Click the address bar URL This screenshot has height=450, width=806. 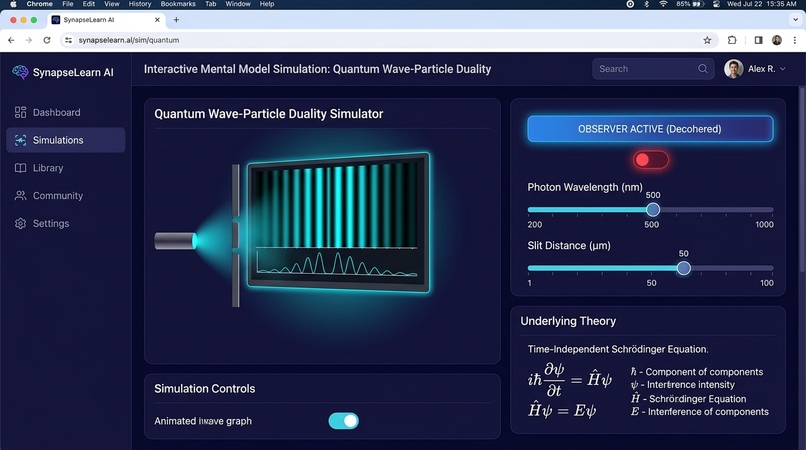[129, 40]
